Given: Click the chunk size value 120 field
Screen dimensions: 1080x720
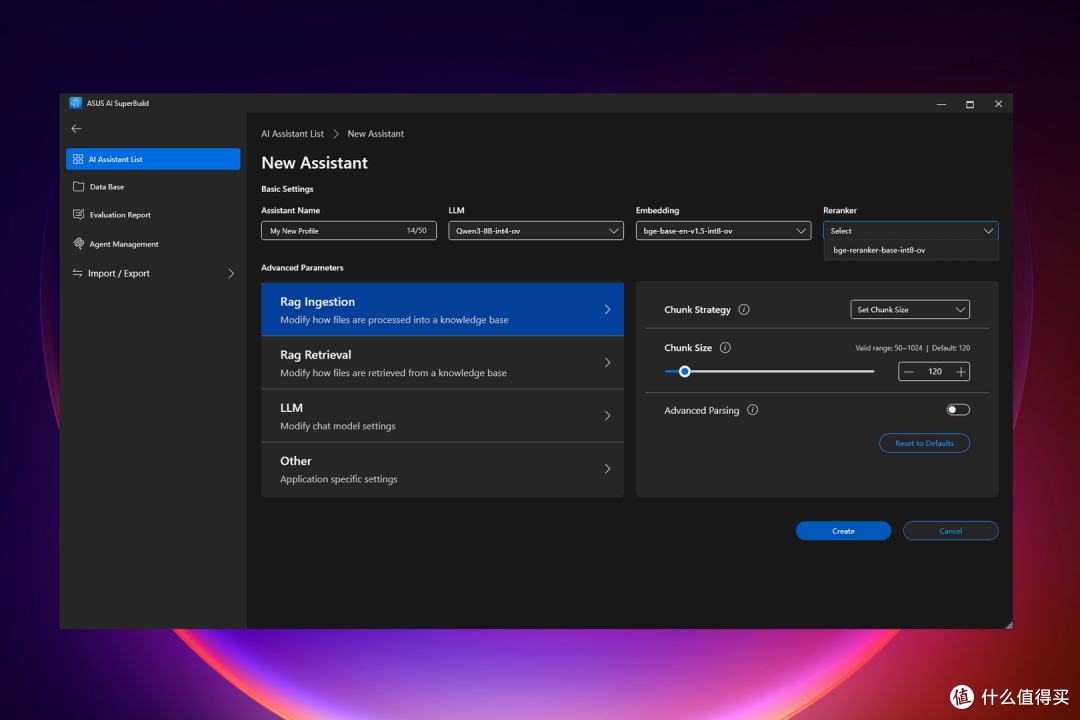Looking at the screenshot, I should point(935,372).
